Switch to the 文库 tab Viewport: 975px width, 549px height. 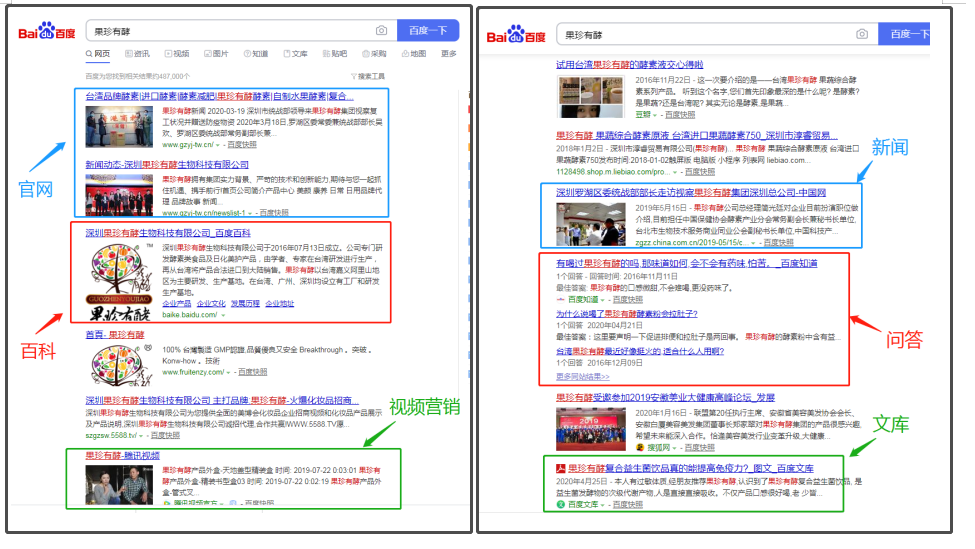pyautogui.click(x=295, y=54)
